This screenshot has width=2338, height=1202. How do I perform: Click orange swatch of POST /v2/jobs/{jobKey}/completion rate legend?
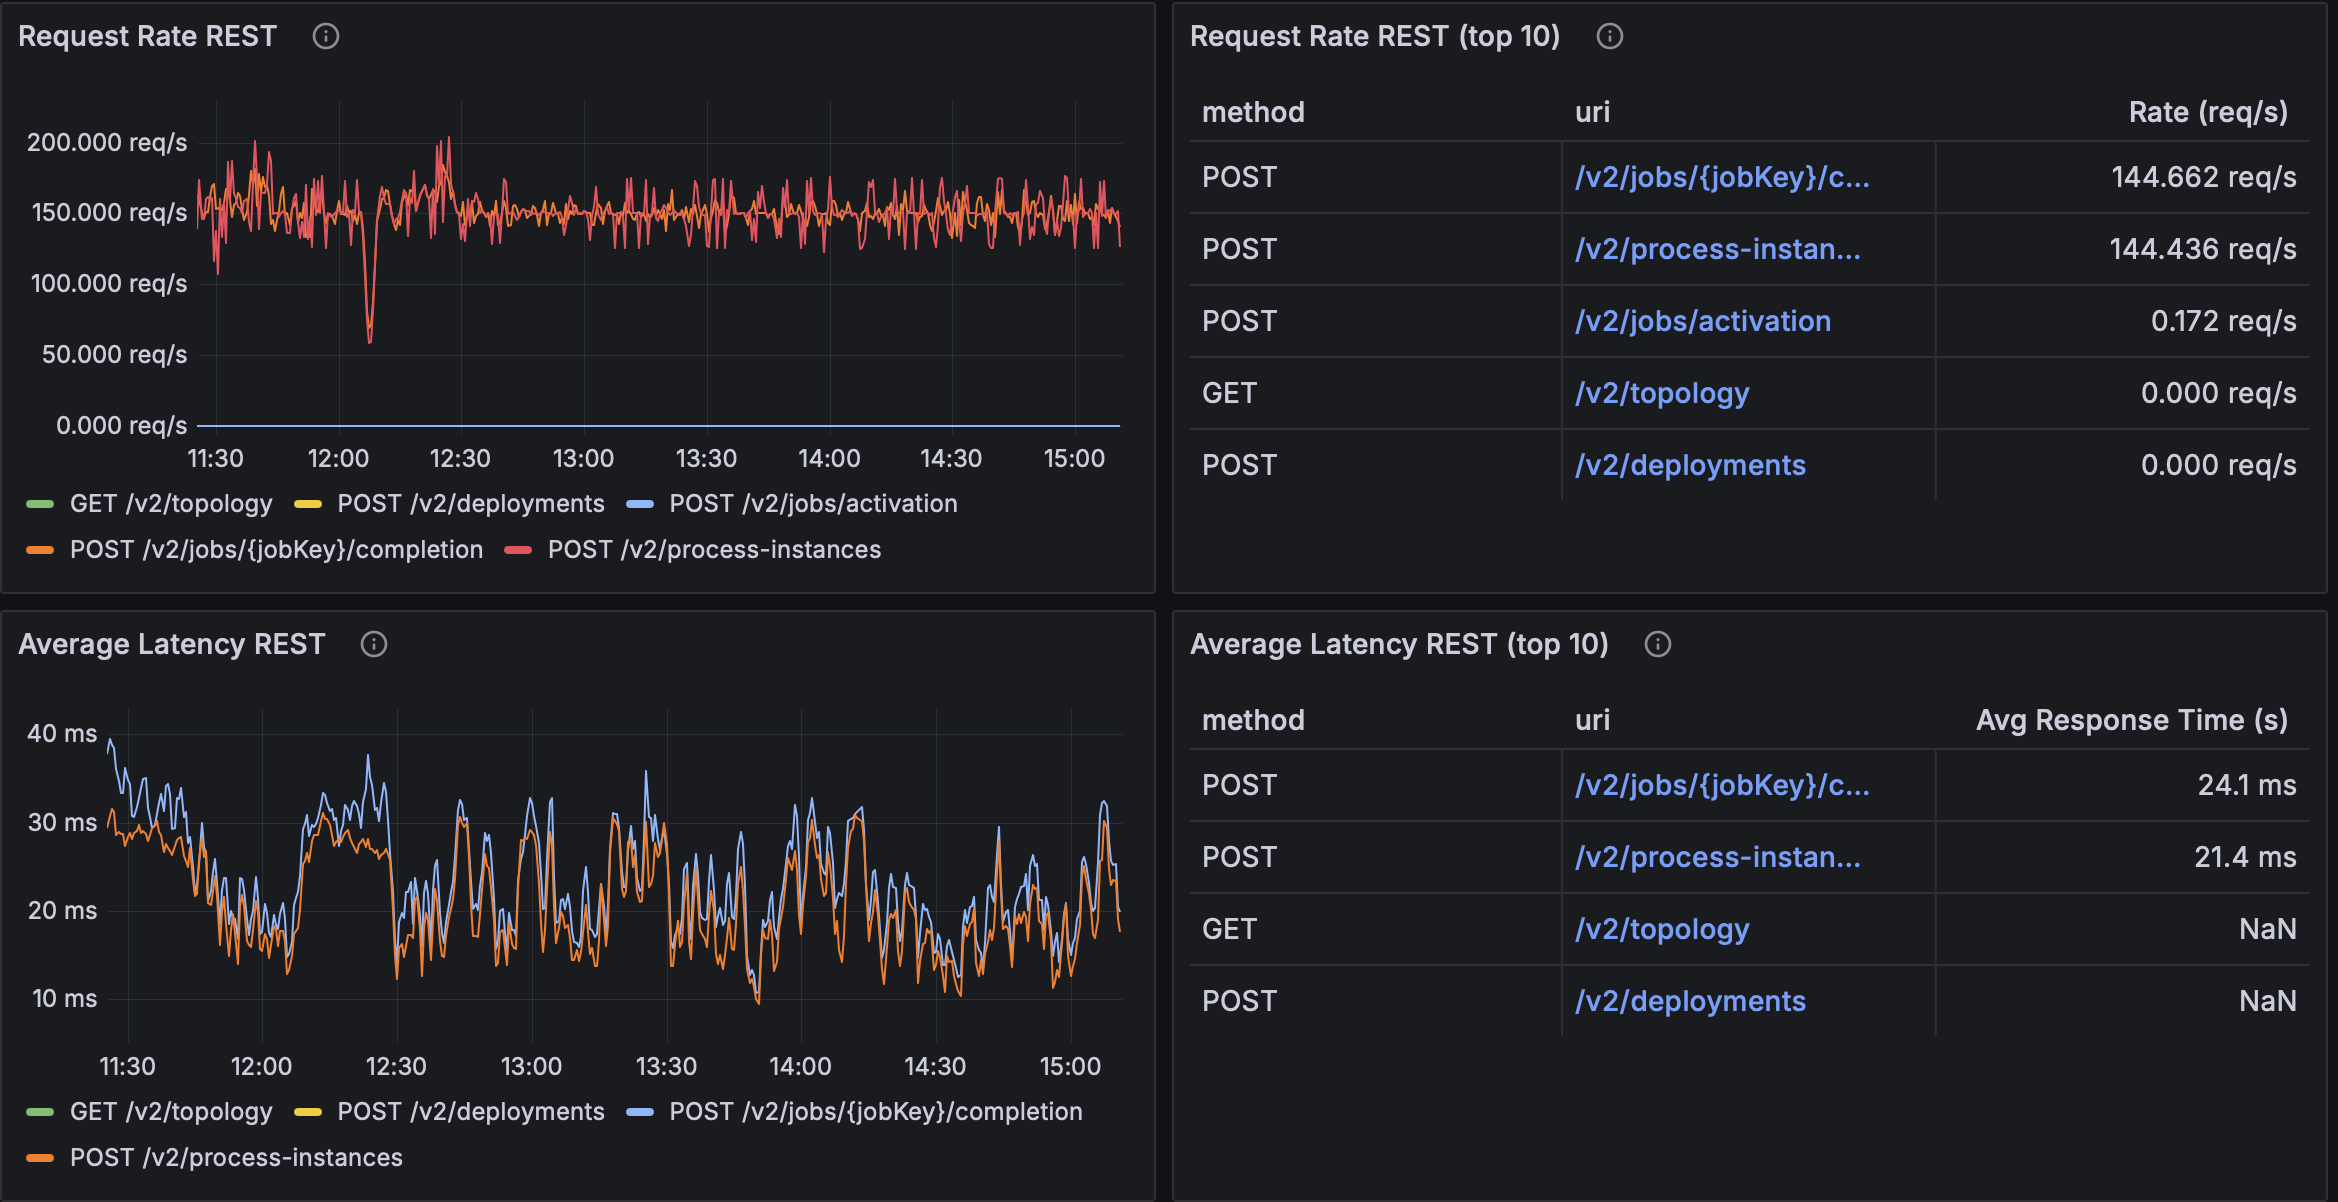40,550
